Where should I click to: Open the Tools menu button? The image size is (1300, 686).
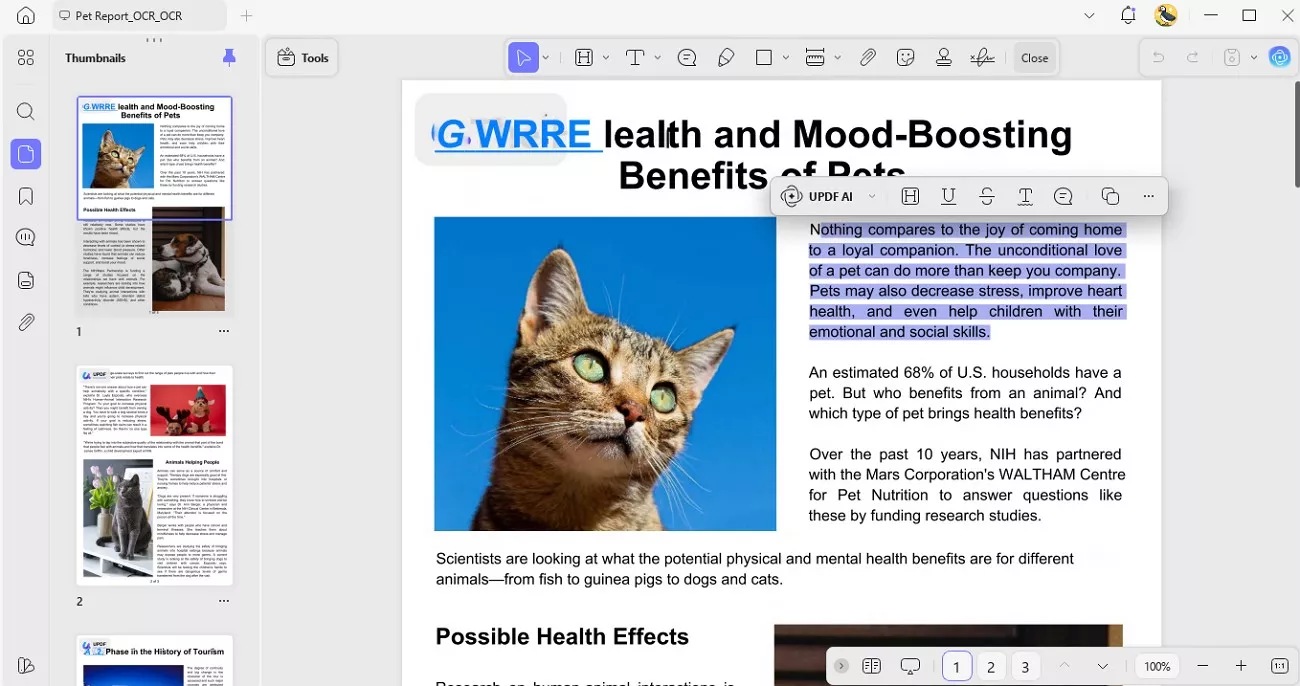tap(303, 58)
